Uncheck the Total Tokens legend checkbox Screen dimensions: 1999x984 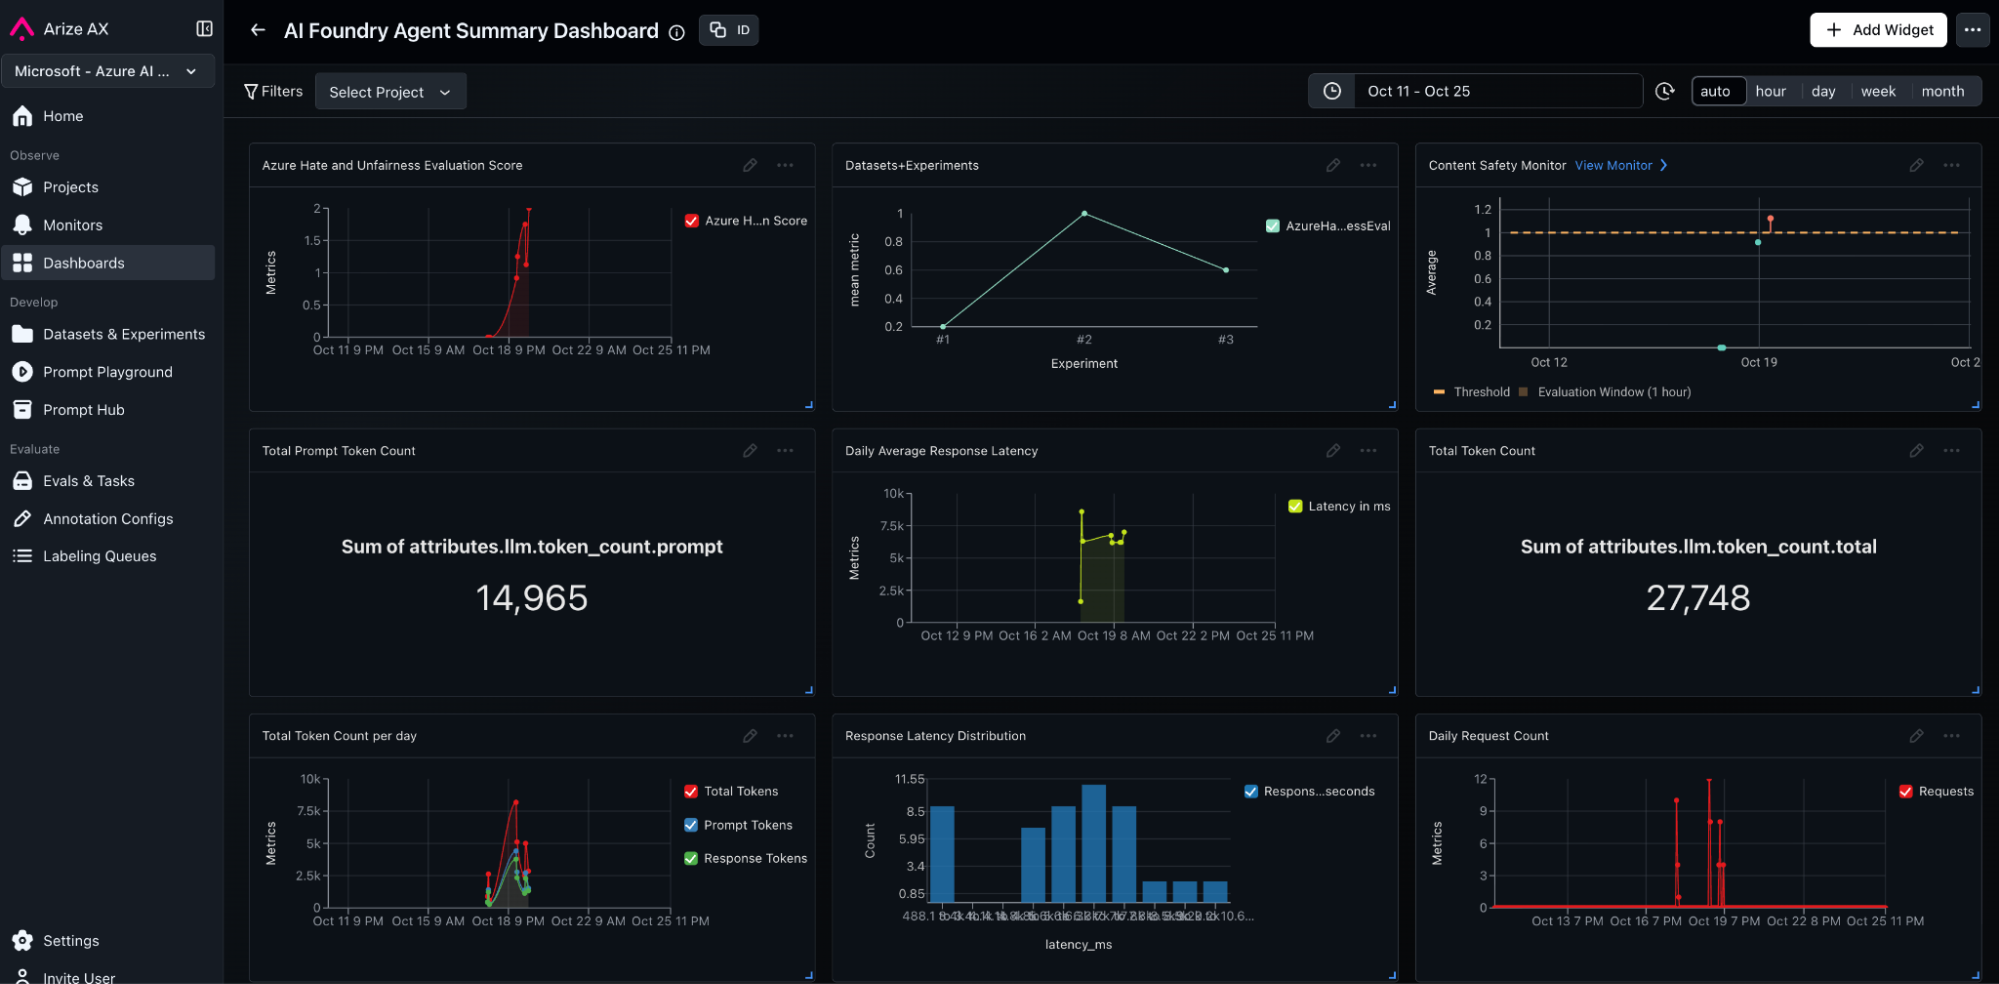[691, 791]
